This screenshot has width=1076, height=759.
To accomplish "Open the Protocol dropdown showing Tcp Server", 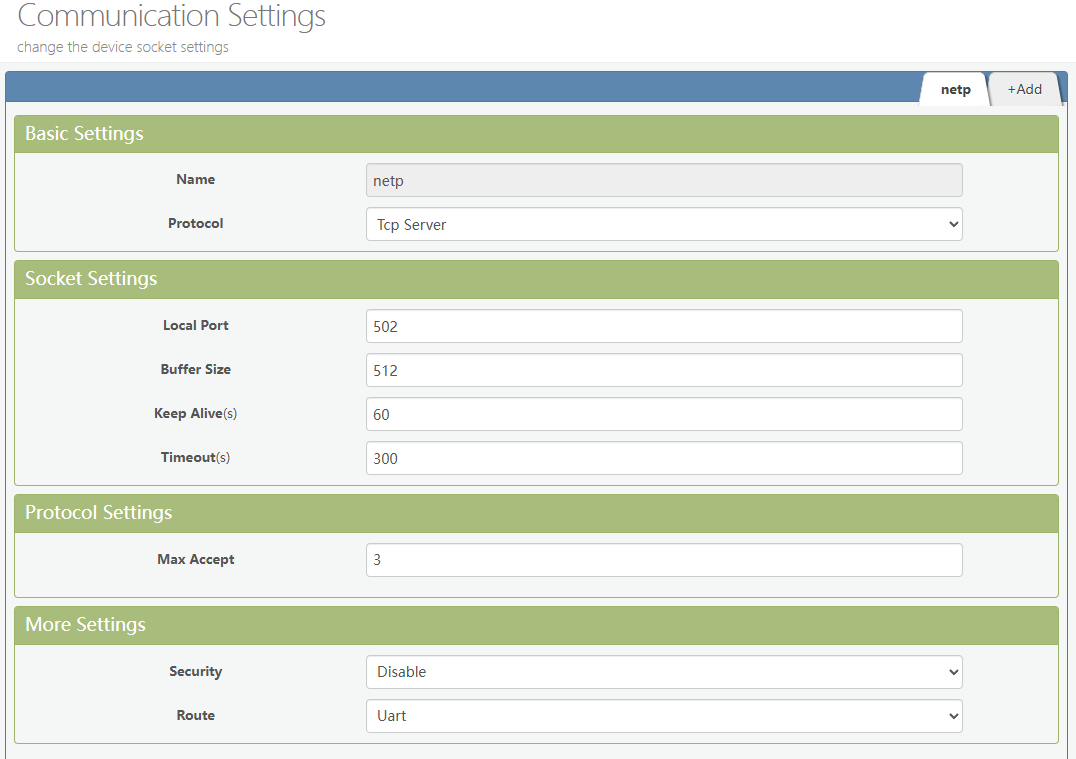I will (664, 224).
